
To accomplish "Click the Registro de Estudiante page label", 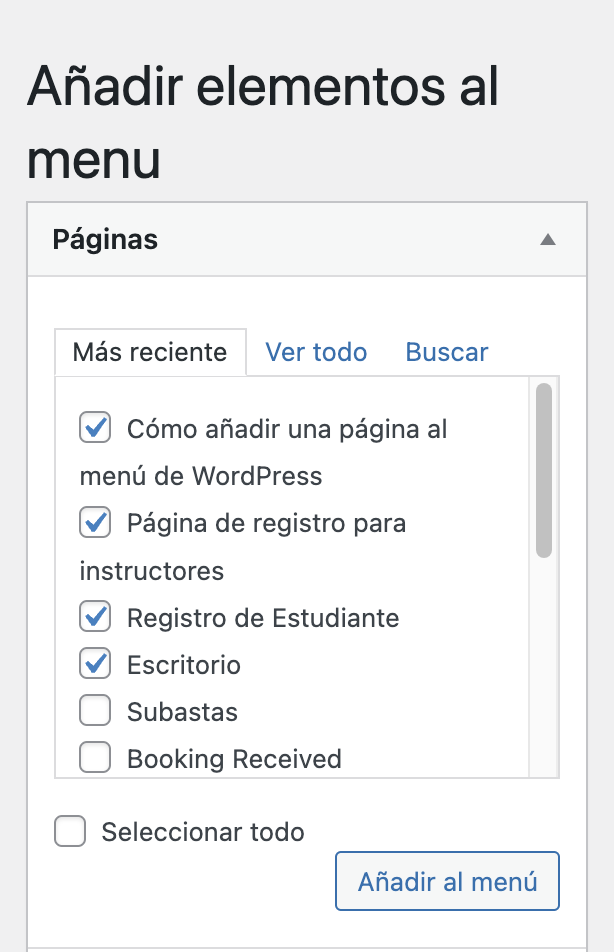I will pos(263,617).
